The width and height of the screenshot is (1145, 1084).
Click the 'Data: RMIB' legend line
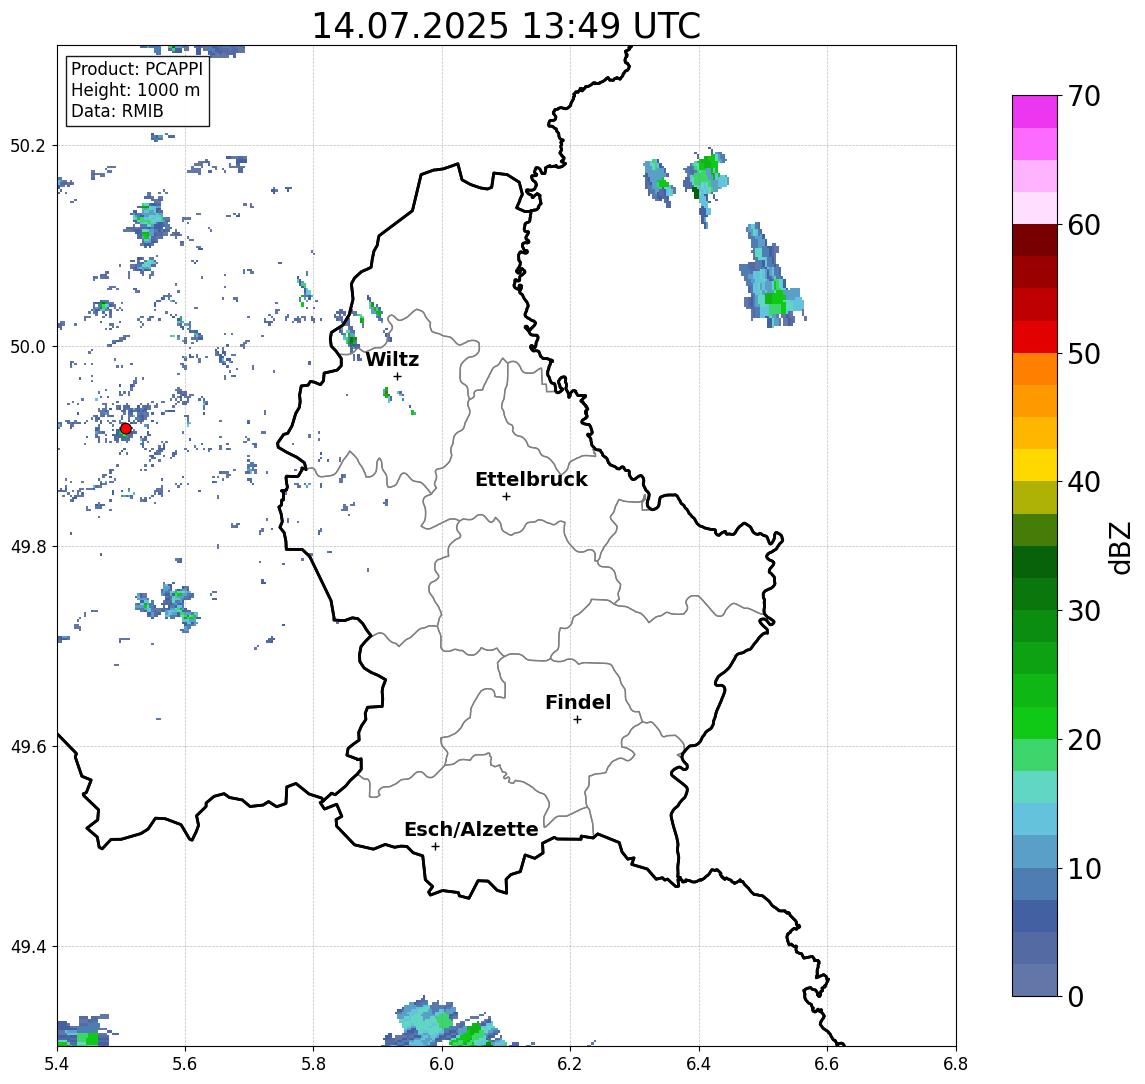[x=117, y=112]
